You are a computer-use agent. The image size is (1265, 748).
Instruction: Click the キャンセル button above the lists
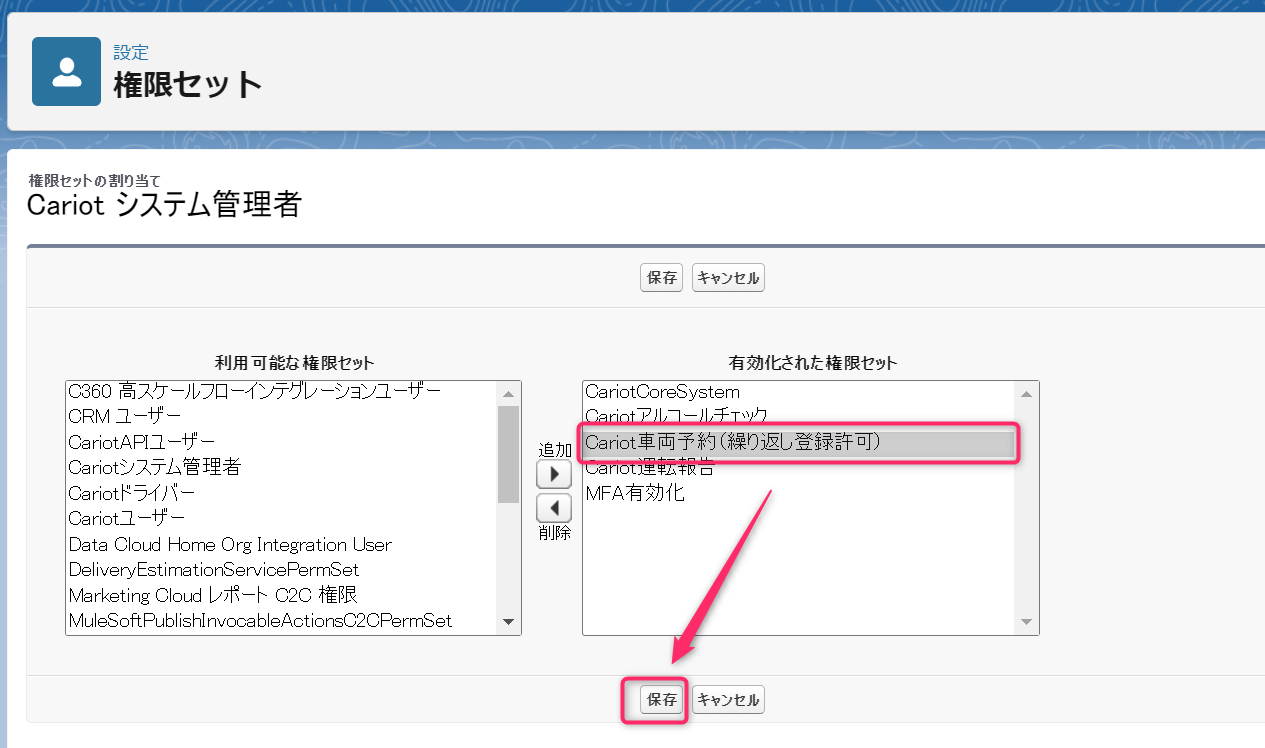728,278
